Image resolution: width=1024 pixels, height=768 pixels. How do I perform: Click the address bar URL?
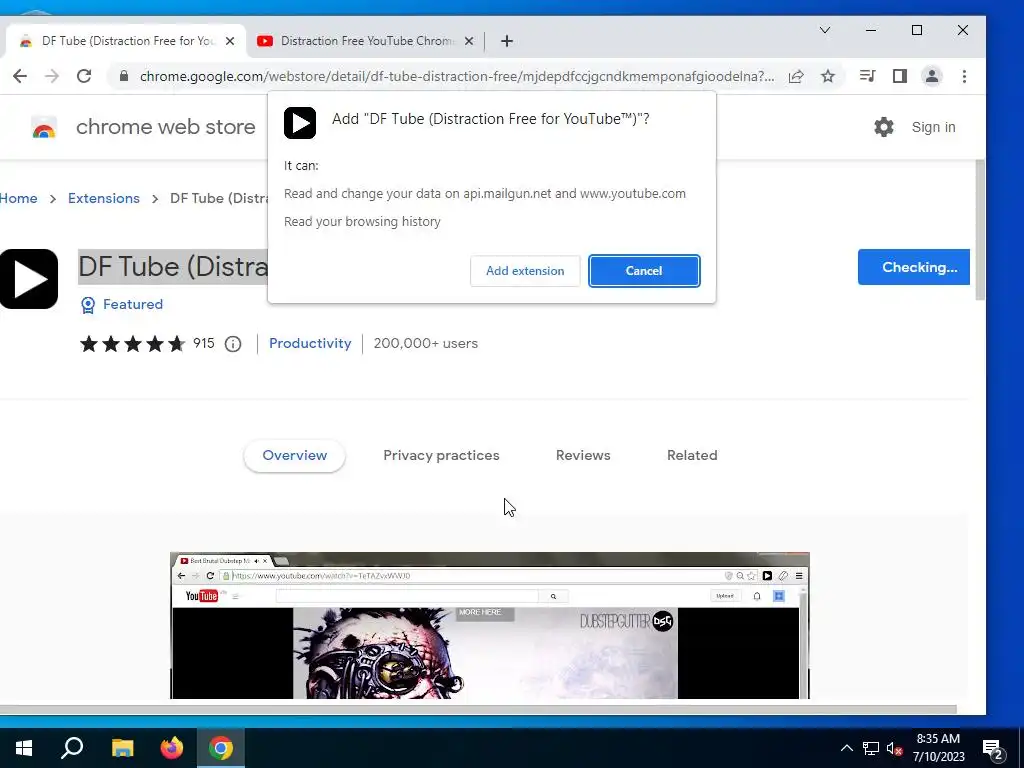tap(457, 76)
